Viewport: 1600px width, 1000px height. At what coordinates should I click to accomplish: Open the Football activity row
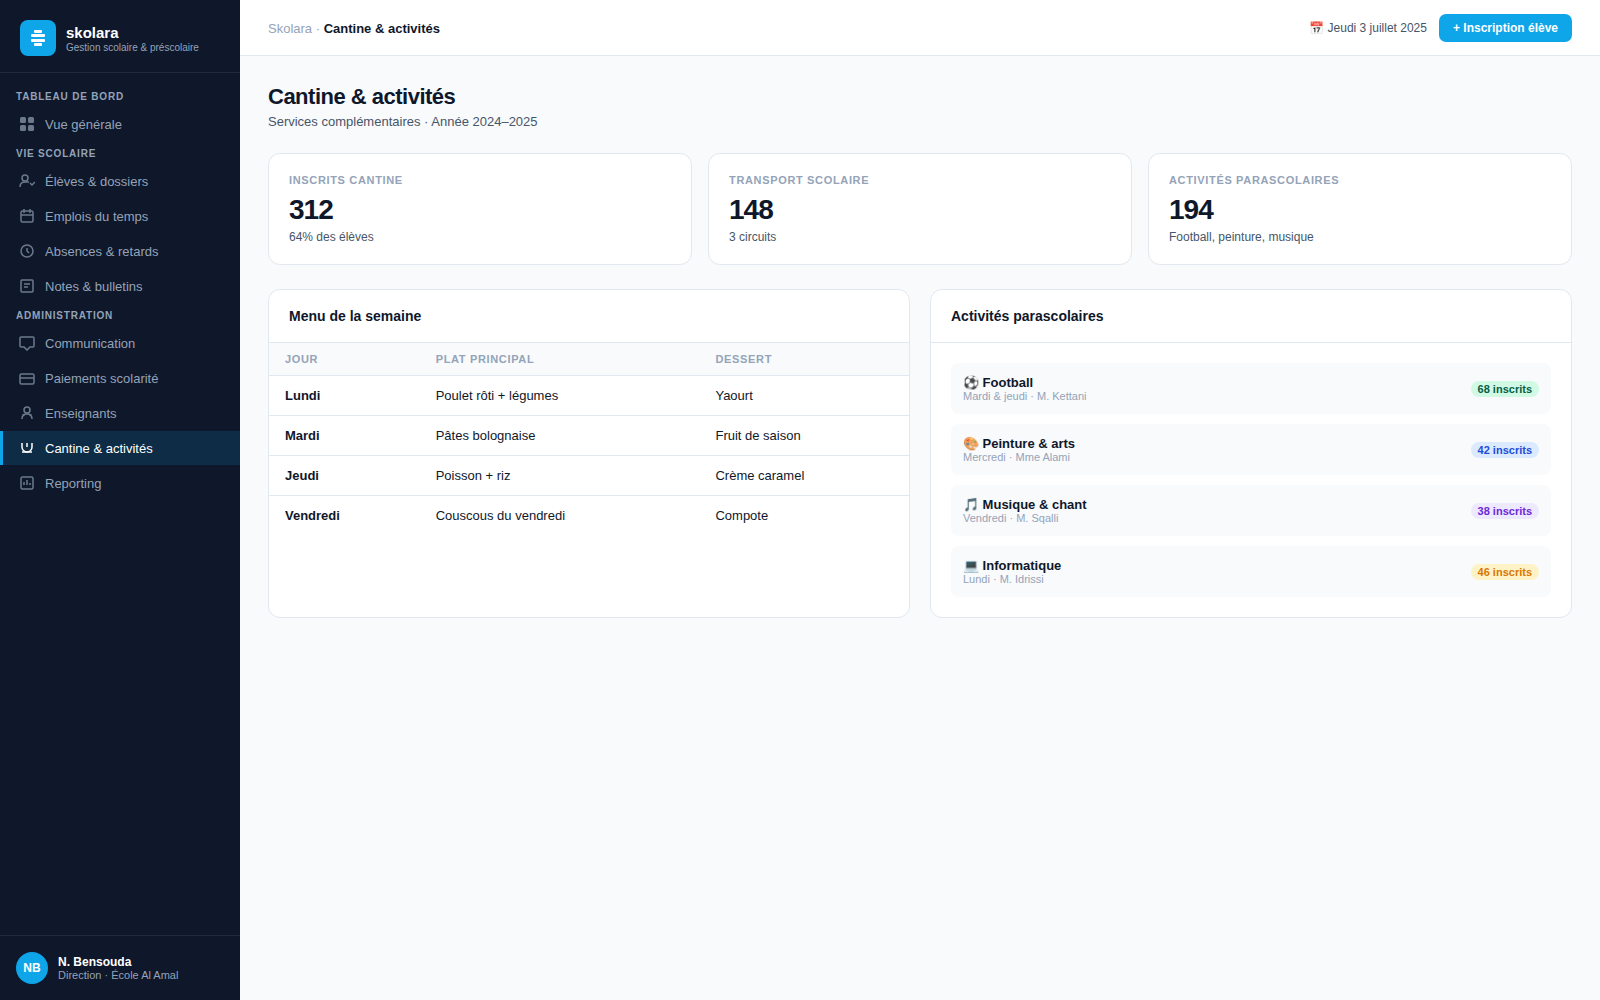[1251, 389]
